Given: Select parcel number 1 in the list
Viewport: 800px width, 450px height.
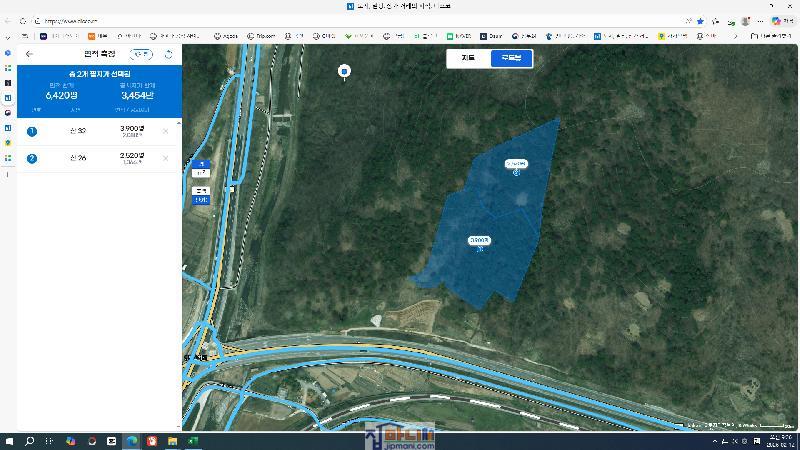Looking at the screenshot, I should coord(32,131).
